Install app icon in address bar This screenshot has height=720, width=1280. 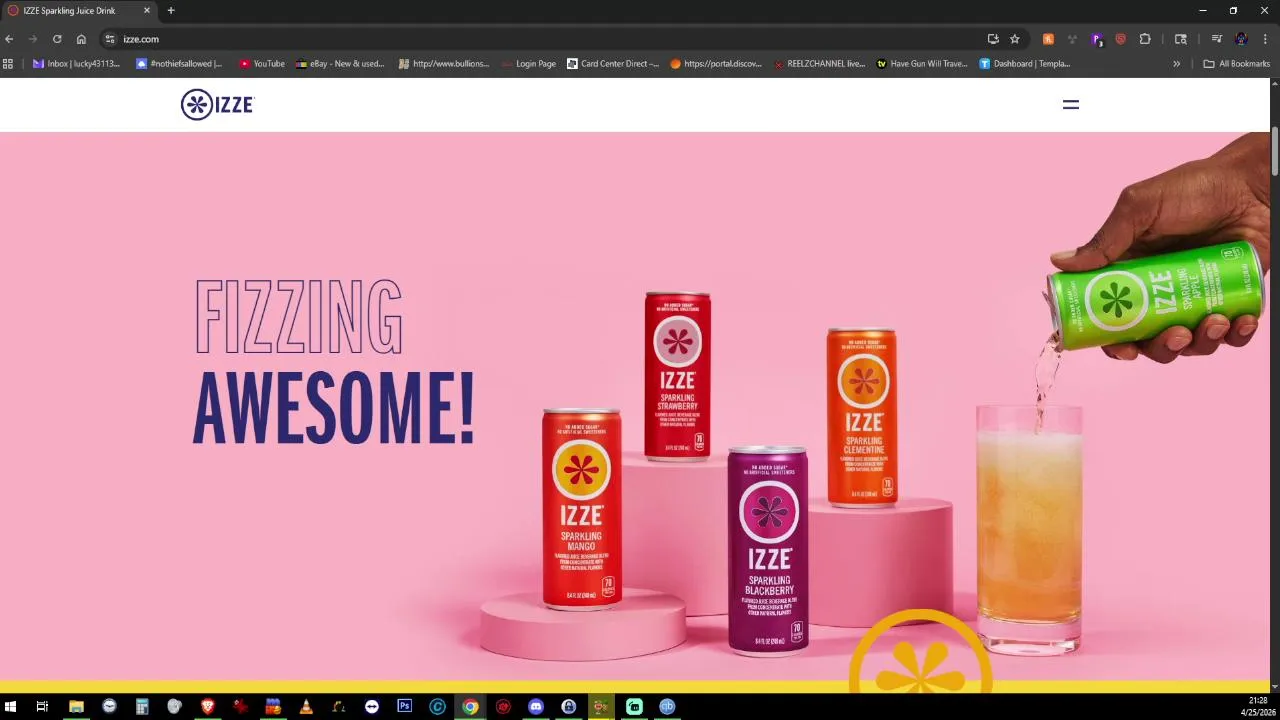[x=993, y=39]
